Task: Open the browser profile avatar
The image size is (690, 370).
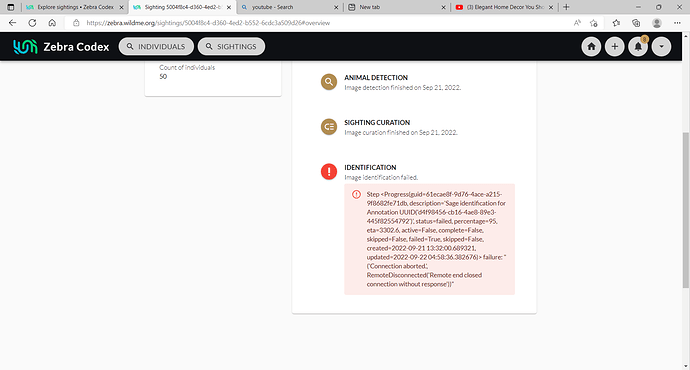Action: click(657, 23)
